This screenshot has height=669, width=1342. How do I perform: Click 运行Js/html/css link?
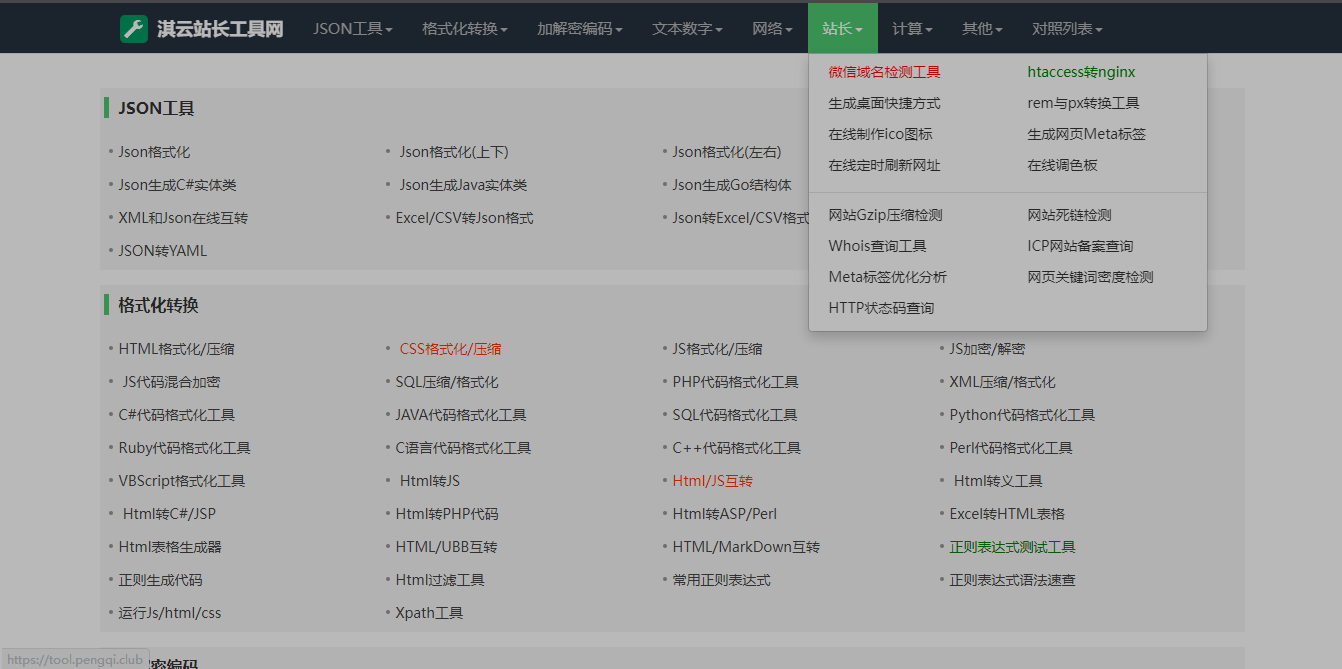click(x=170, y=613)
